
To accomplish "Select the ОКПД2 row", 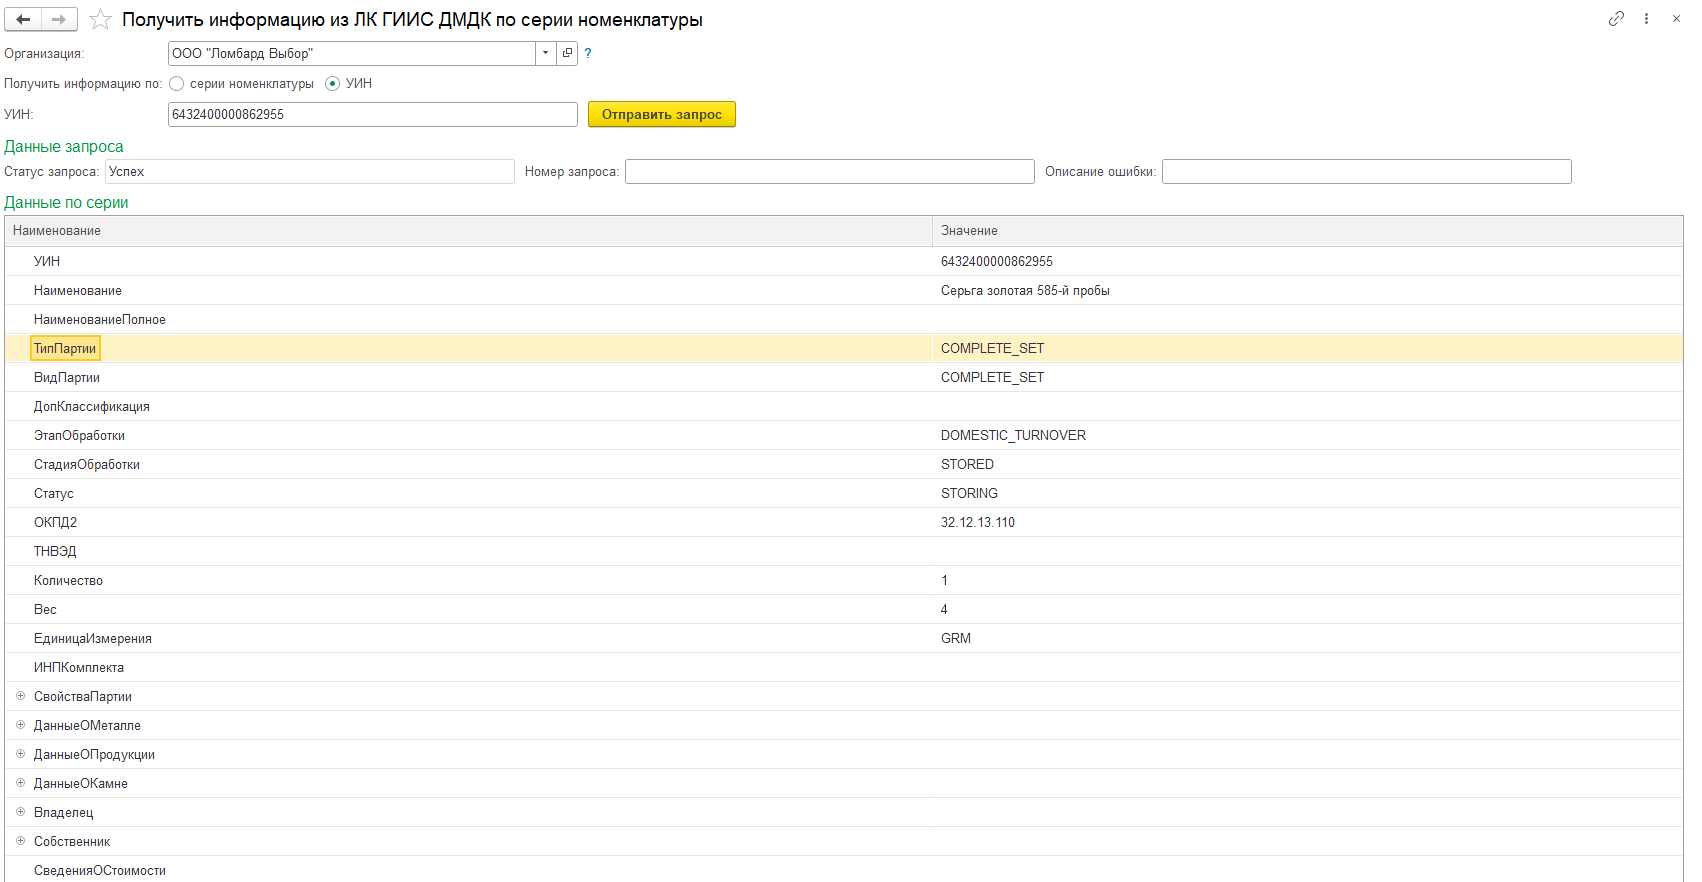I will coord(844,522).
